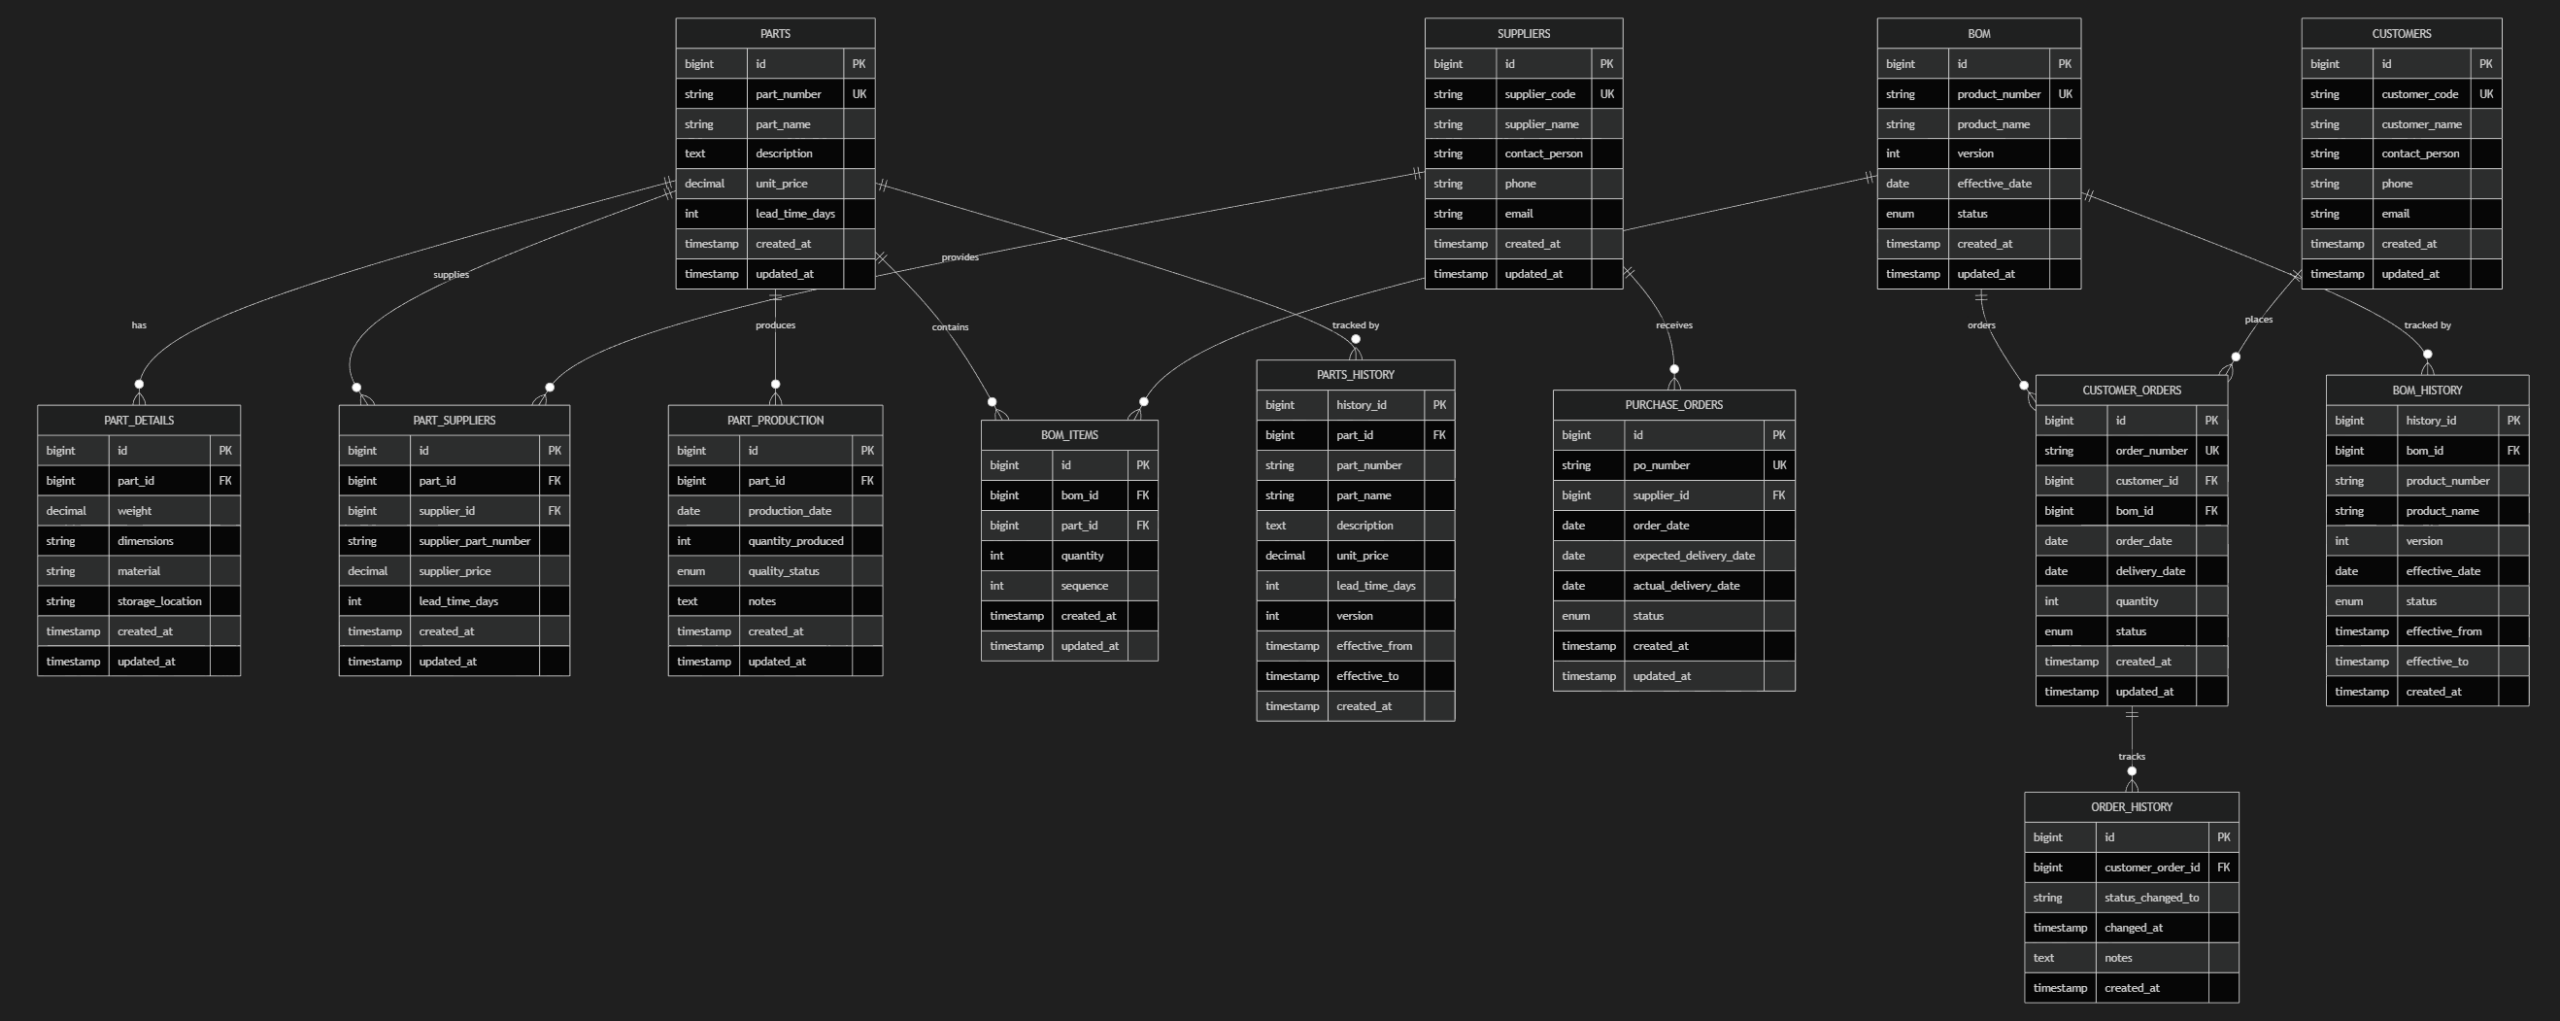The image size is (2560, 1021).
Task: Select the 'provides' relationship label
Action: 960,257
